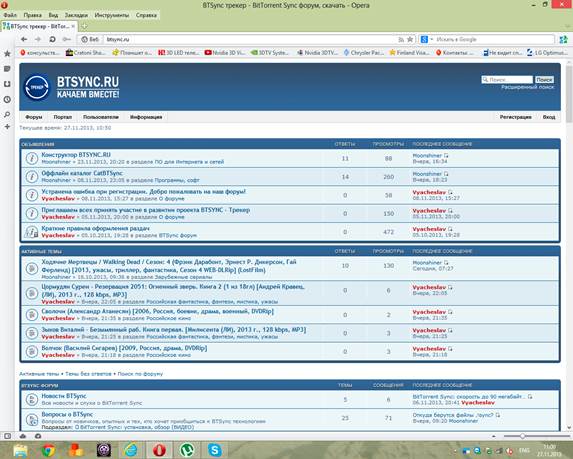Viewport: 573px width, 459px height.
Task: Open search engine dropdown in Google field
Action: pos(432,39)
